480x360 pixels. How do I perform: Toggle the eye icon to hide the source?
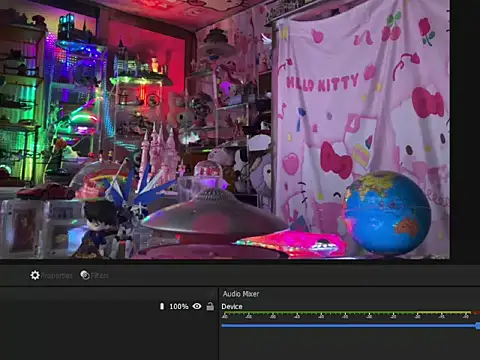[x=197, y=306]
